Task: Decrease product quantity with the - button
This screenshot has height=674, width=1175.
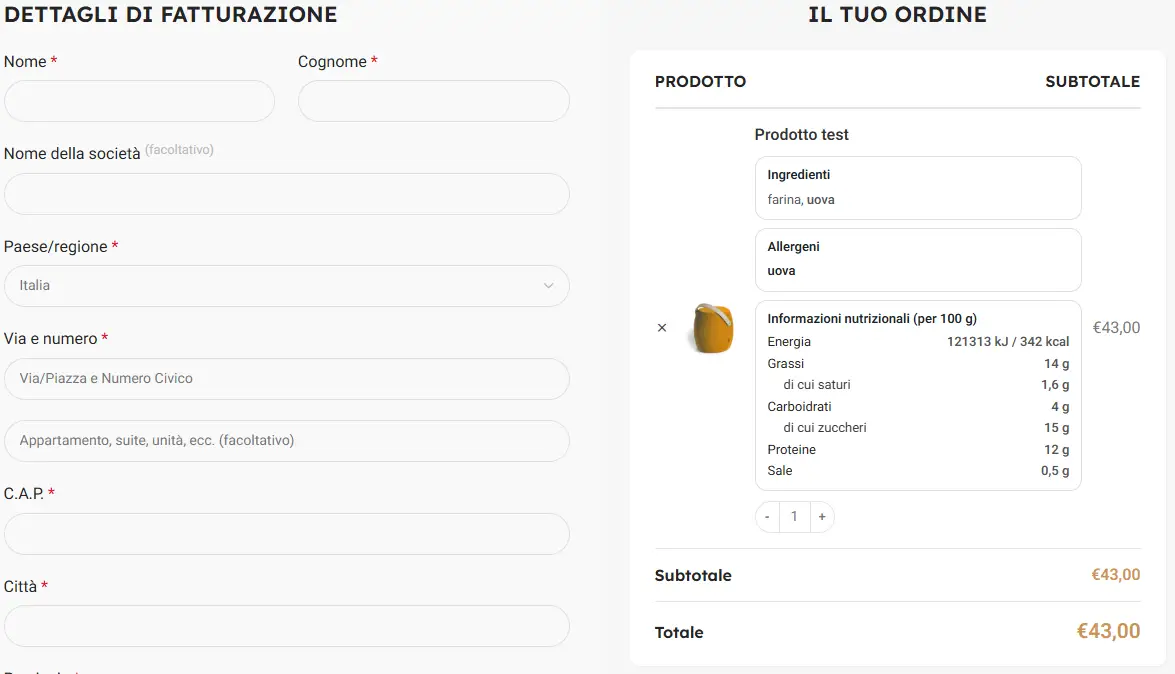Action: (766, 516)
